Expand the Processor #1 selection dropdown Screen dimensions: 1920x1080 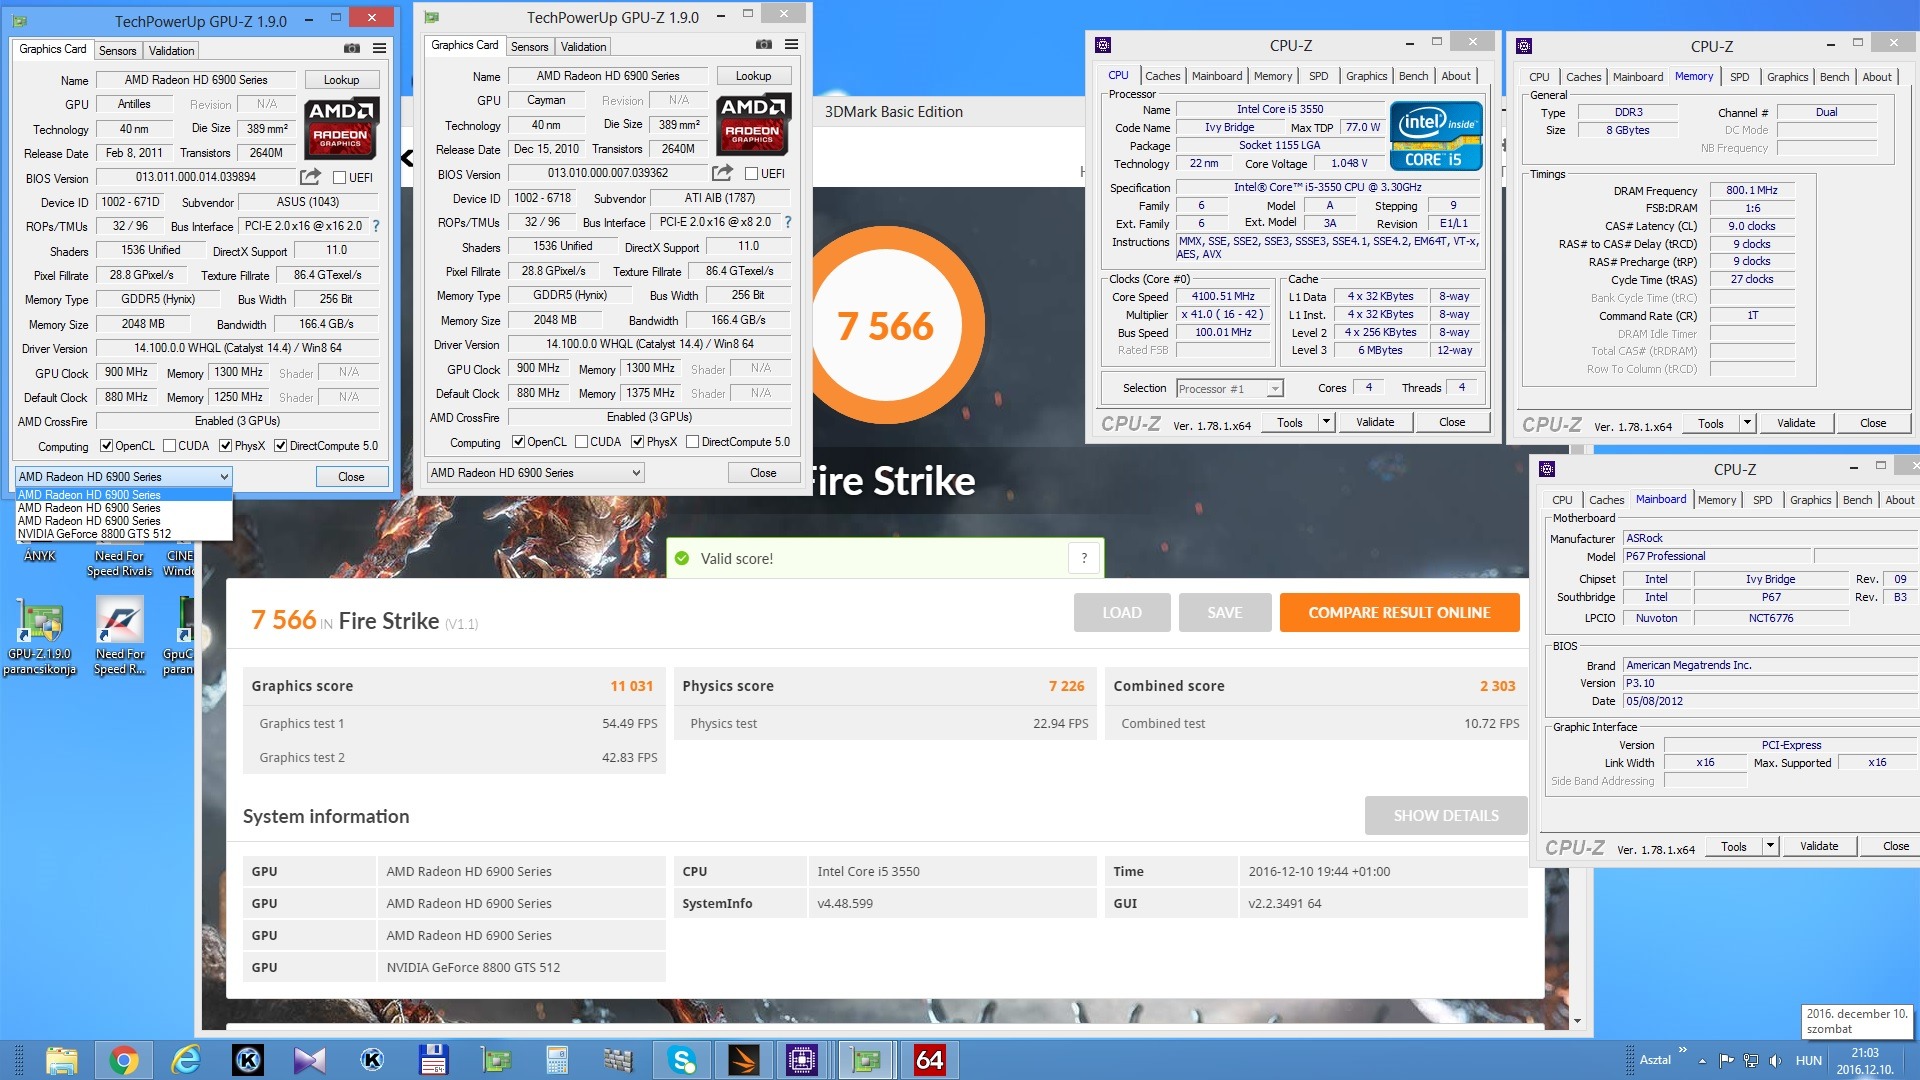1275,389
